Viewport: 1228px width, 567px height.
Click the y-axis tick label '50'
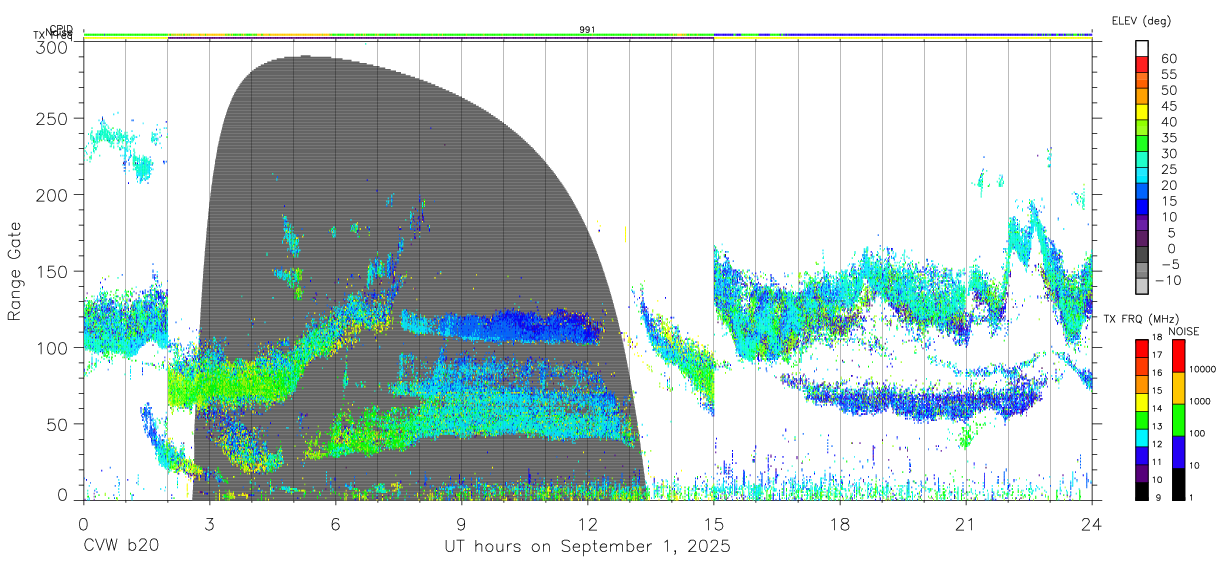(x=57, y=423)
